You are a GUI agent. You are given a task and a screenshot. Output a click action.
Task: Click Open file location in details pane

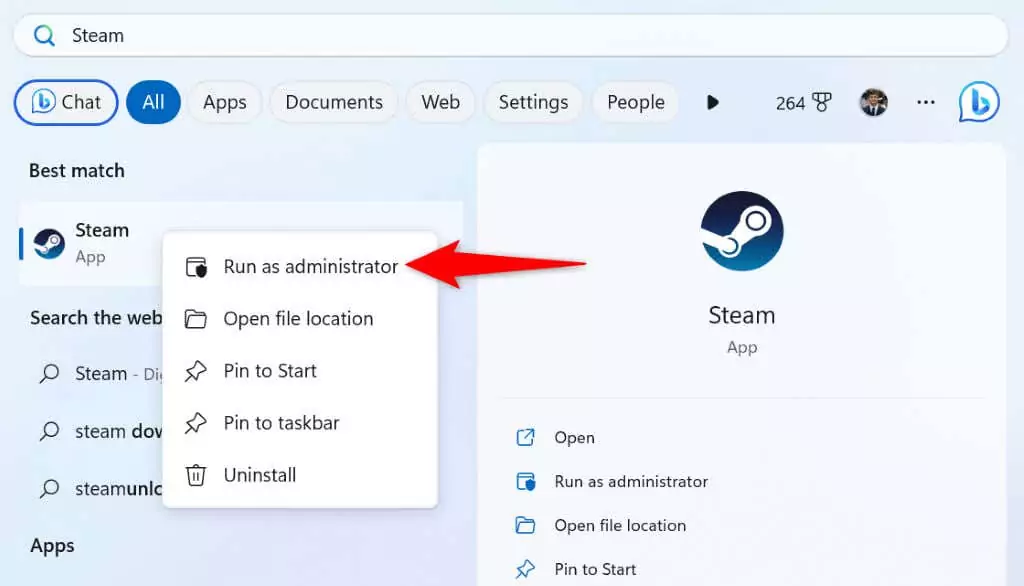[x=620, y=525]
